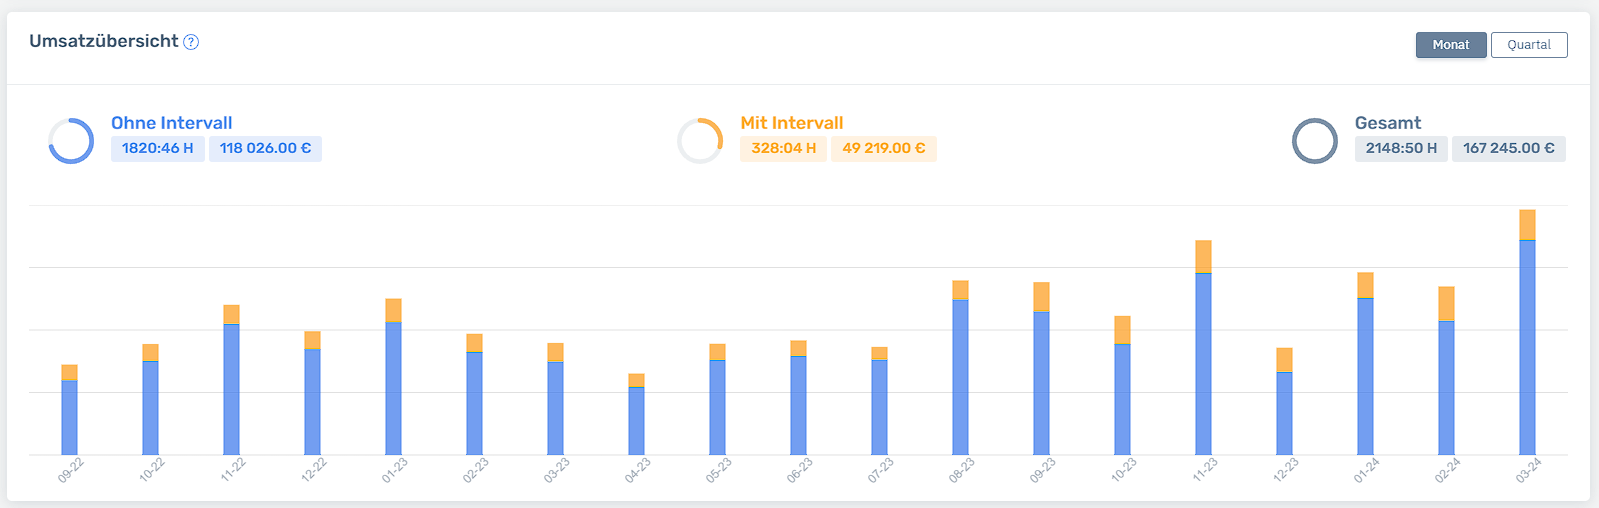Click the blue bar for 09-22
Screen dimensions: 1599x508
pyautogui.click(x=69, y=418)
